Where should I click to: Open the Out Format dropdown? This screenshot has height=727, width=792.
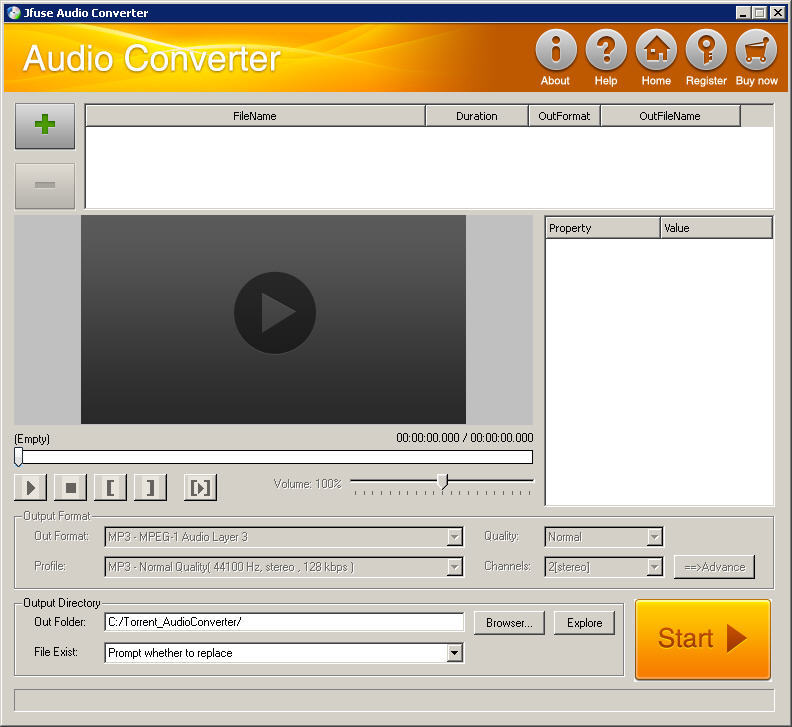(x=284, y=537)
